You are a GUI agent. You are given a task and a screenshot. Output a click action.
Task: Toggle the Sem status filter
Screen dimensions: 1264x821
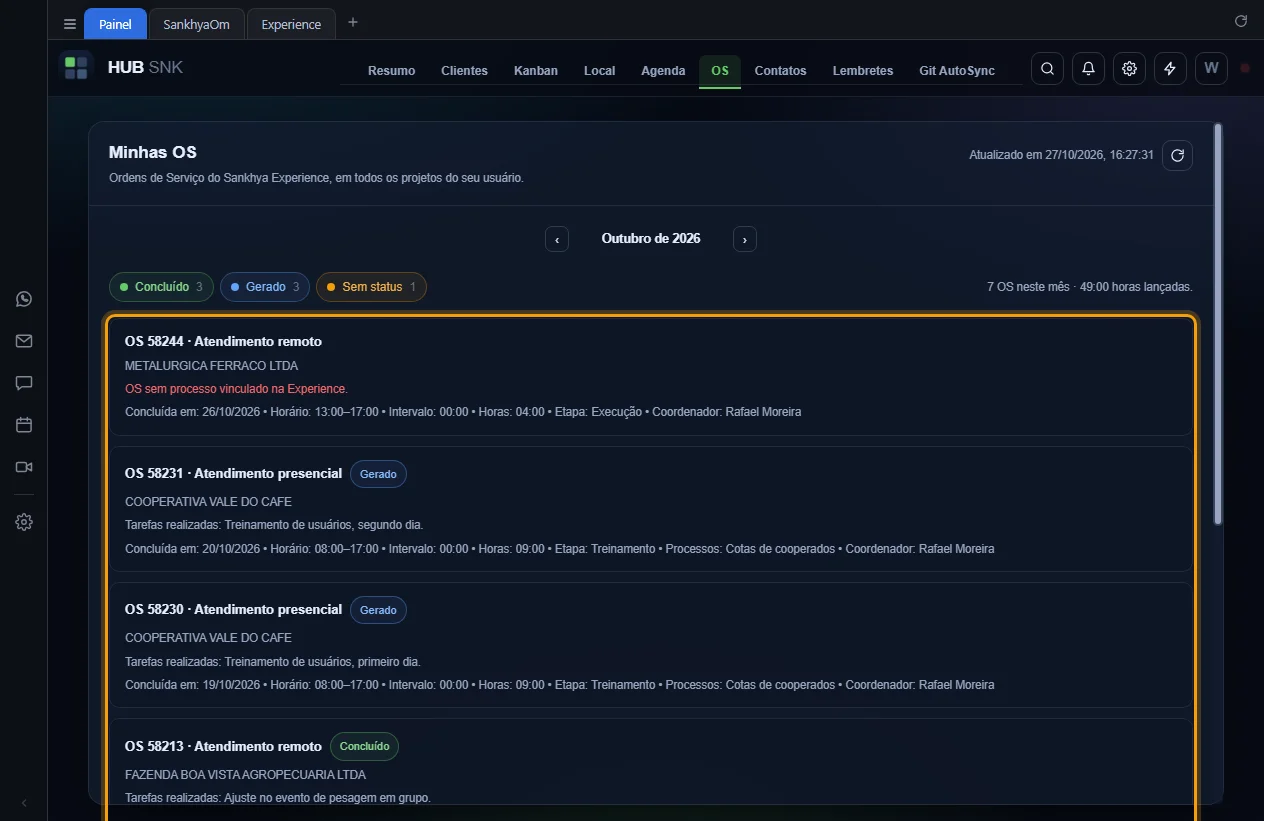point(371,287)
